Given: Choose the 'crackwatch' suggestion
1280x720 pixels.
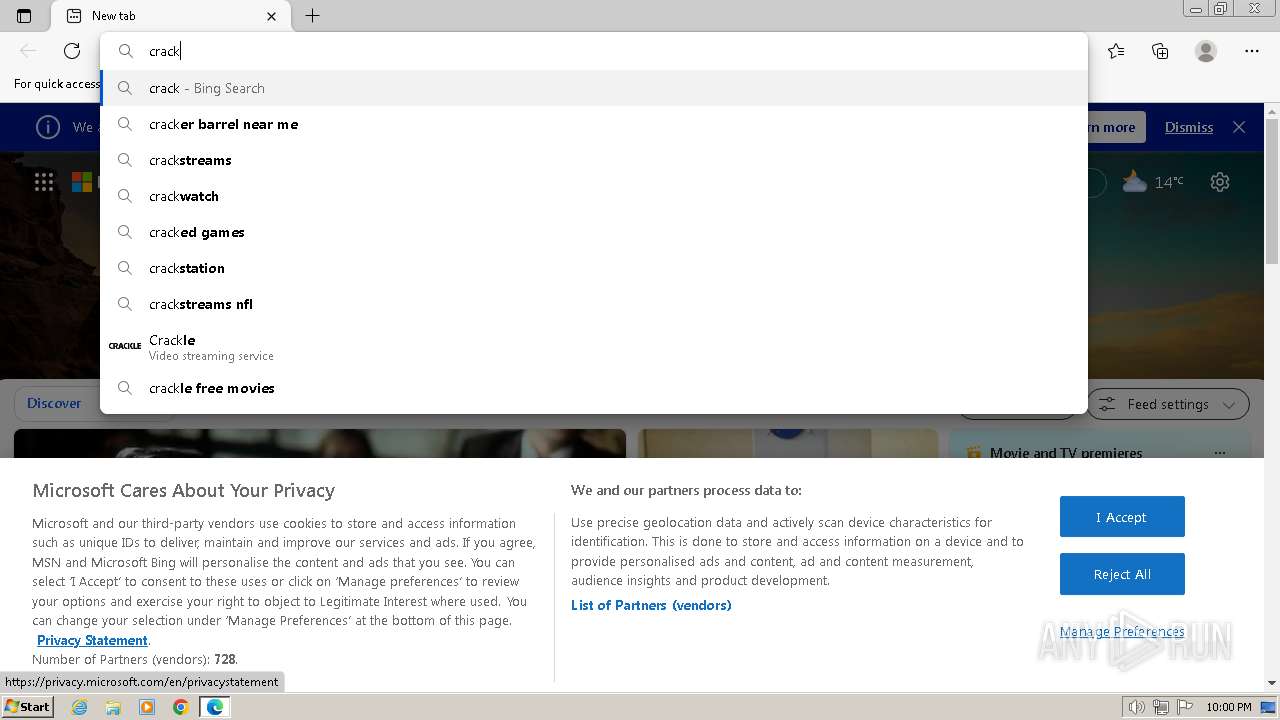Looking at the screenshot, I should tap(594, 196).
